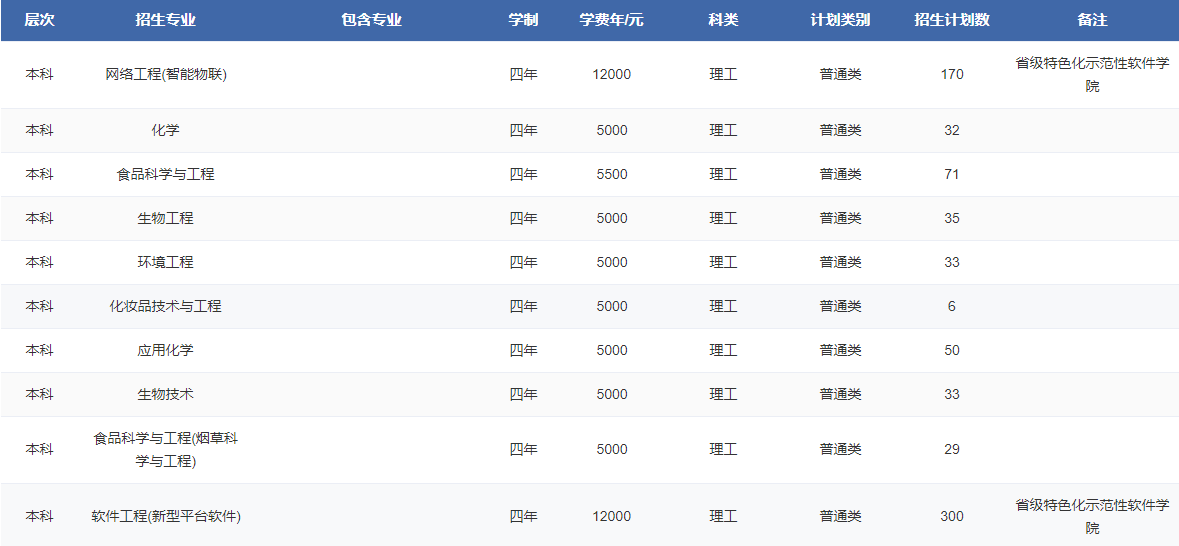Click the enrollment count 6 cell
The height and width of the screenshot is (546, 1179).
[951, 306]
